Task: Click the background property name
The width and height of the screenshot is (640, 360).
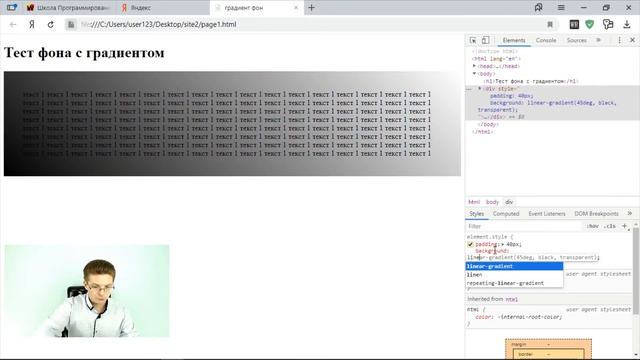Action: pos(492,251)
